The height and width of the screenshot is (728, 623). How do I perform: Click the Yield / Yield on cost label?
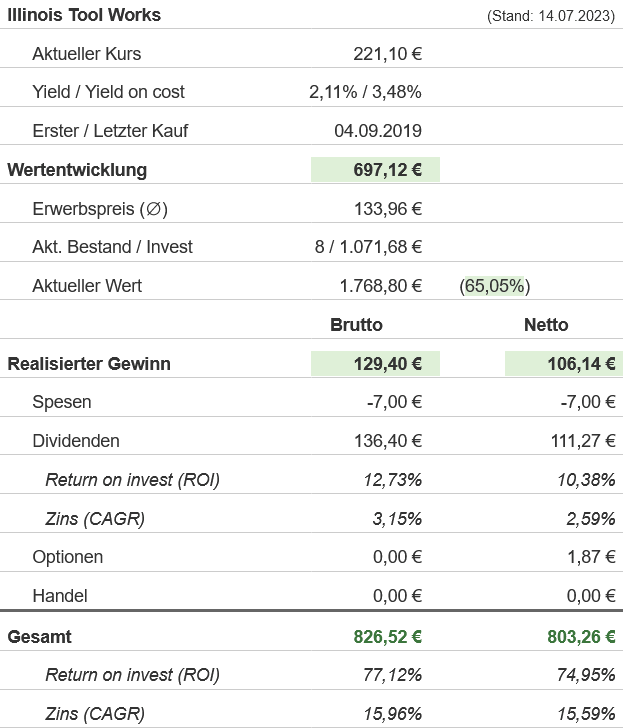(108, 92)
